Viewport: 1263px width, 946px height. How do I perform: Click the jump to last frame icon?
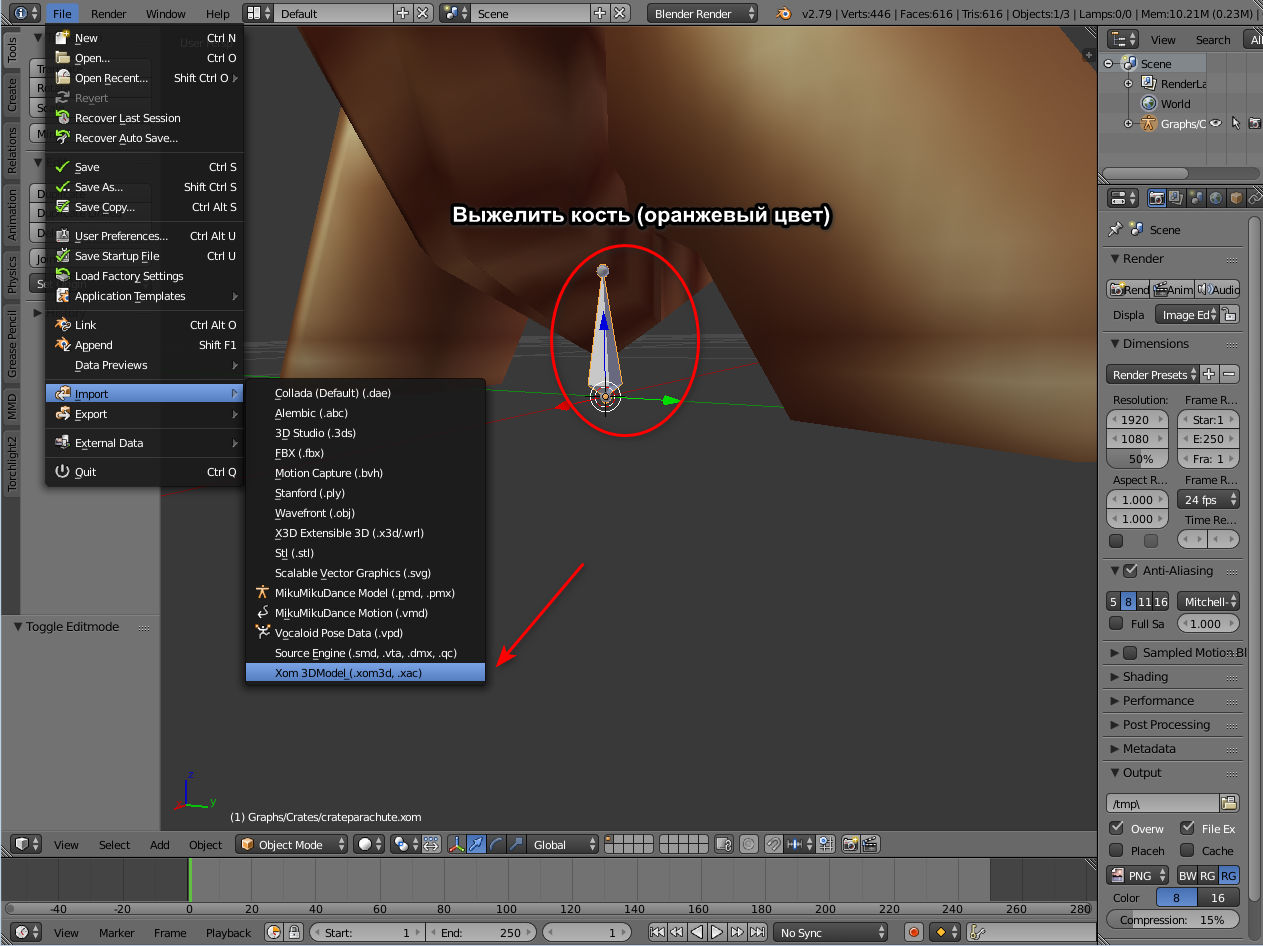point(757,932)
